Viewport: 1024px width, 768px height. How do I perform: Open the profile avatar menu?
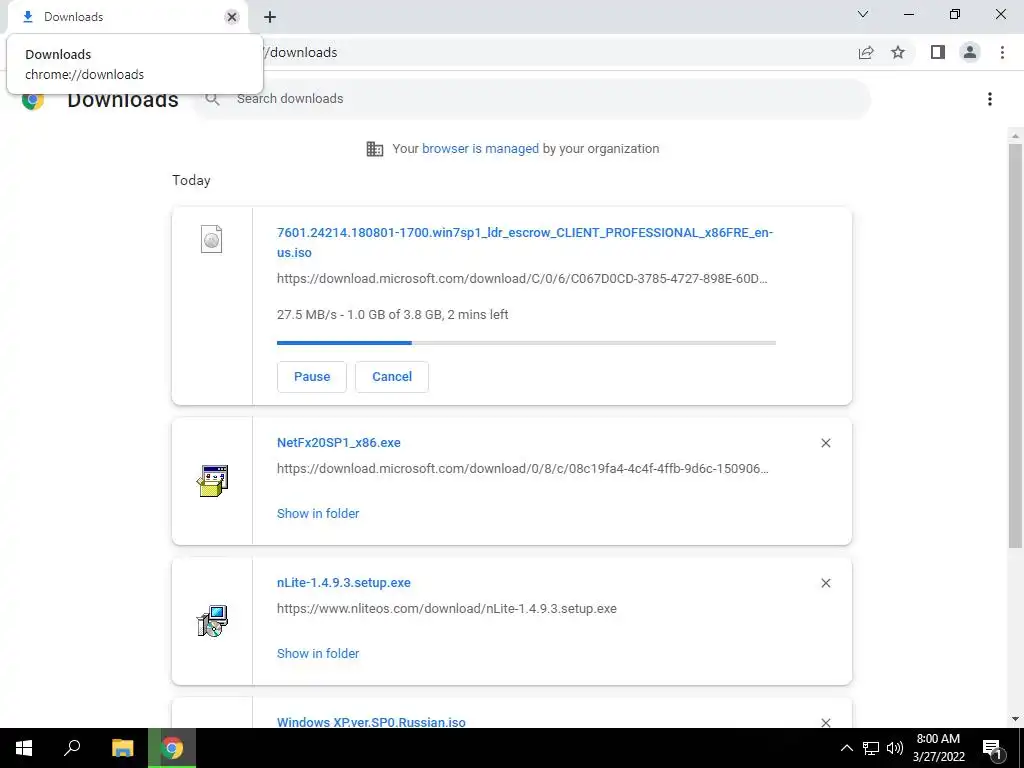coord(970,52)
